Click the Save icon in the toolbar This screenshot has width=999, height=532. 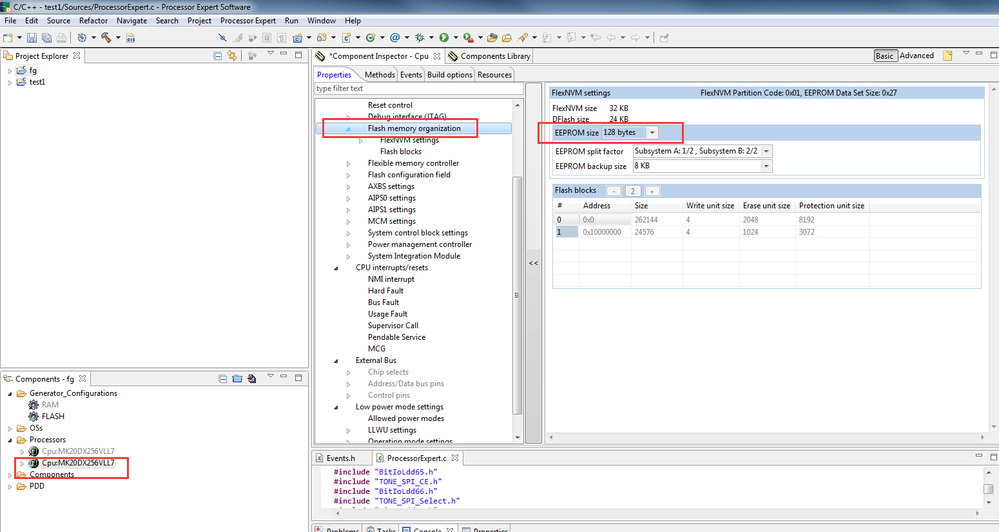(32, 38)
